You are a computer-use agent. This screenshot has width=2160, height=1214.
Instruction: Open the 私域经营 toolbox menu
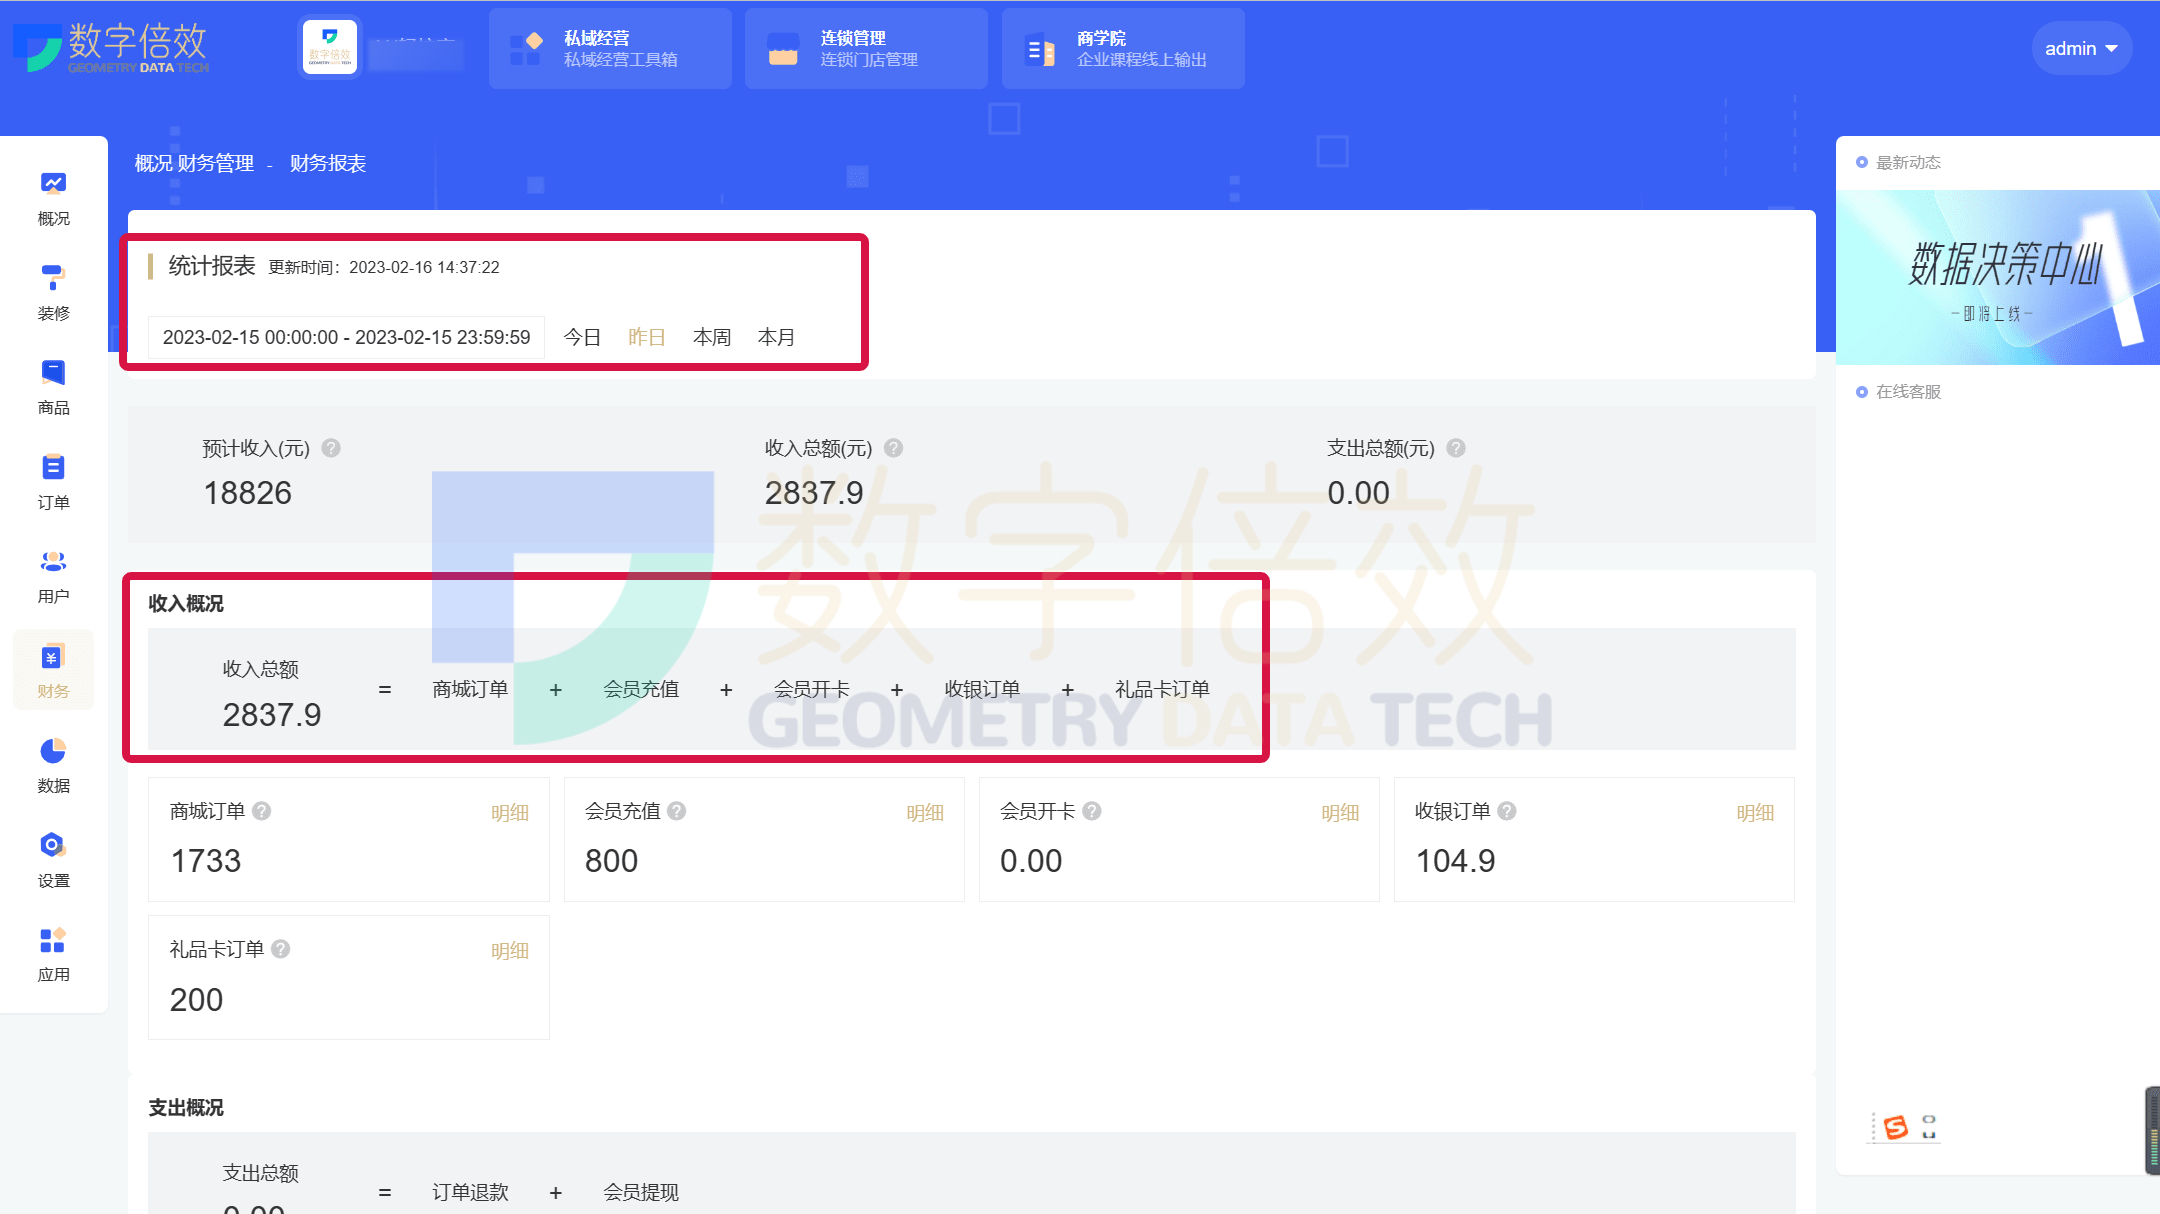610,48
